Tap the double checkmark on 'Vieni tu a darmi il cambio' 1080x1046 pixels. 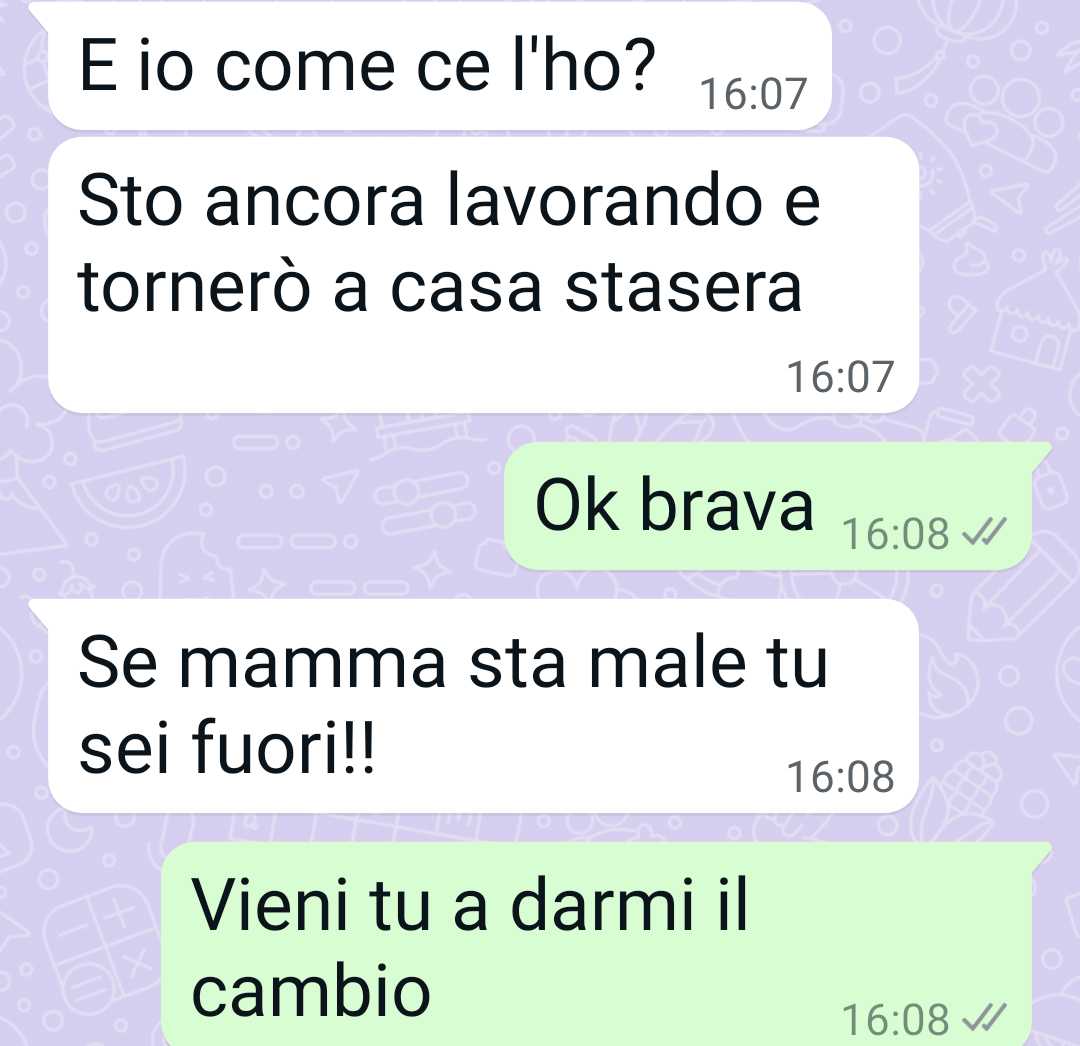(x=984, y=1018)
